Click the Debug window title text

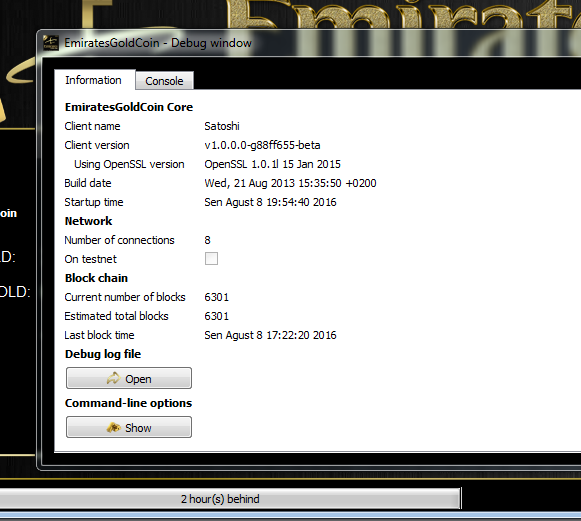tap(158, 43)
